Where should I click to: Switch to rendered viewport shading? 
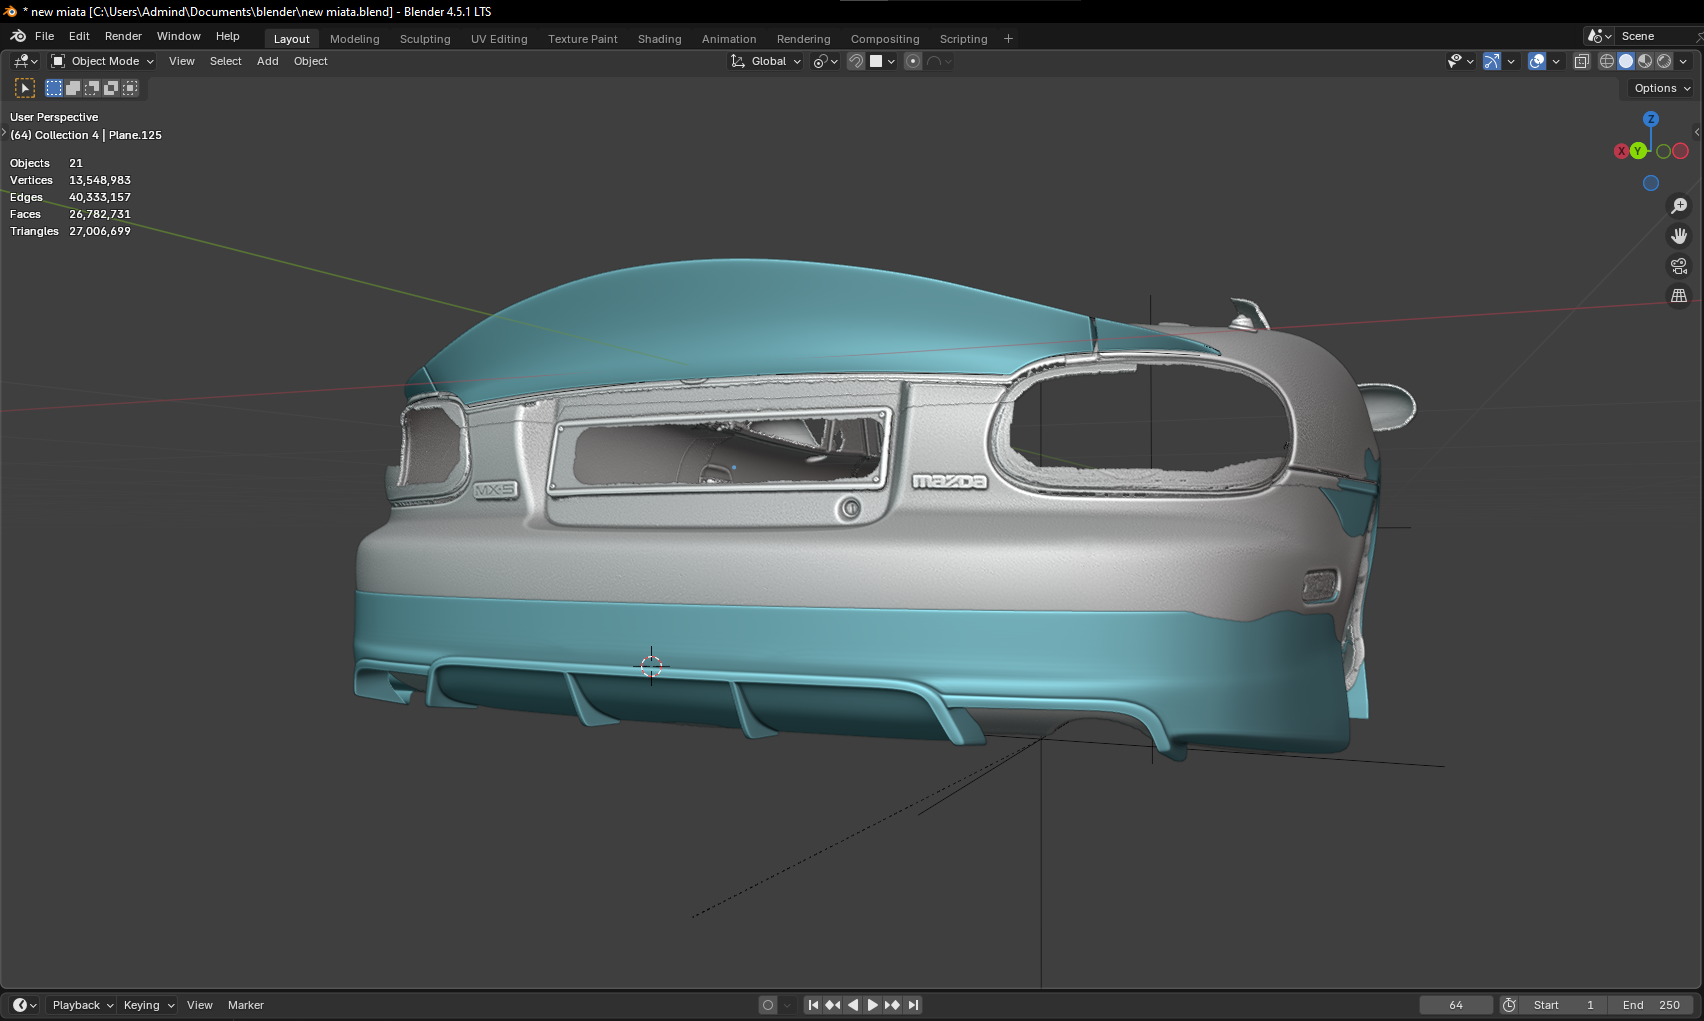pos(1664,61)
